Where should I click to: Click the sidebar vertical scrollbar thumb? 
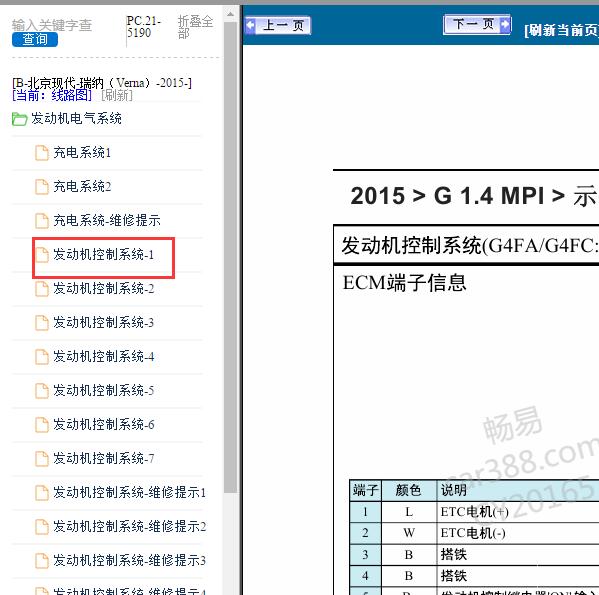(x=230, y=257)
